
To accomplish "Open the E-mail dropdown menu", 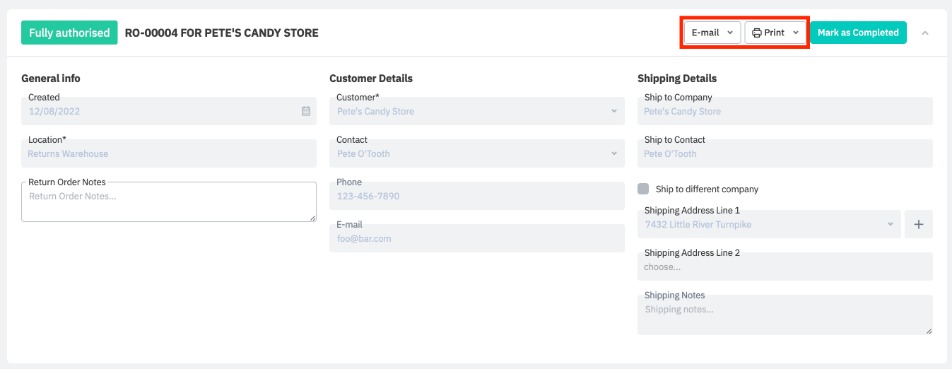I will tap(712, 33).
